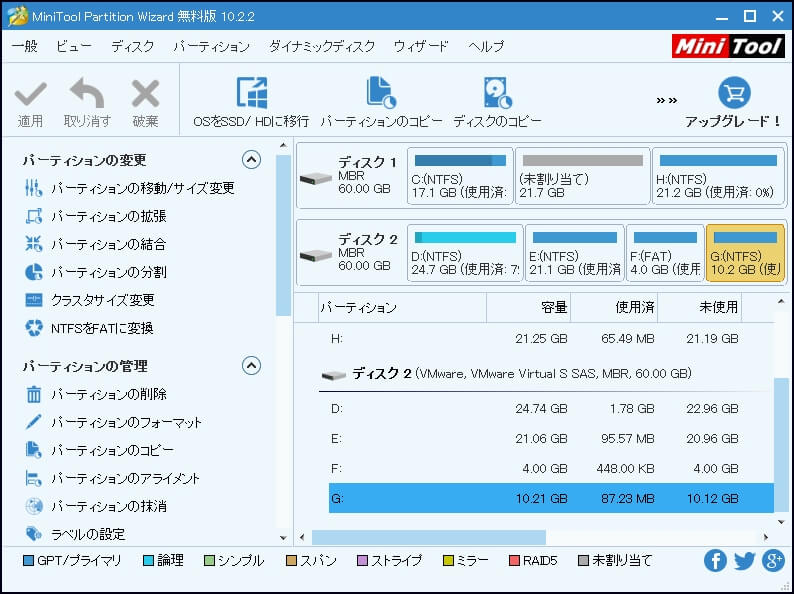Collapse the パーティションの変更 section
Image resolution: width=794 pixels, height=594 pixels.
click(x=252, y=160)
